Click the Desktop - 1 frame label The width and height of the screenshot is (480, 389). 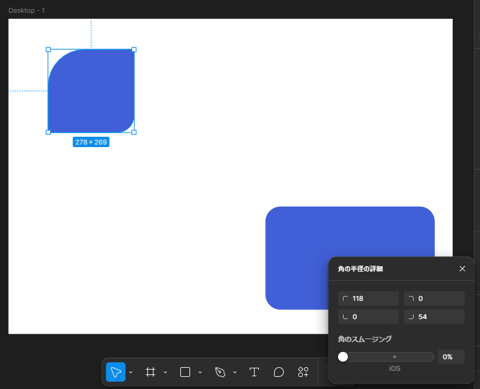pyautogui.click(x=27, y=11)
